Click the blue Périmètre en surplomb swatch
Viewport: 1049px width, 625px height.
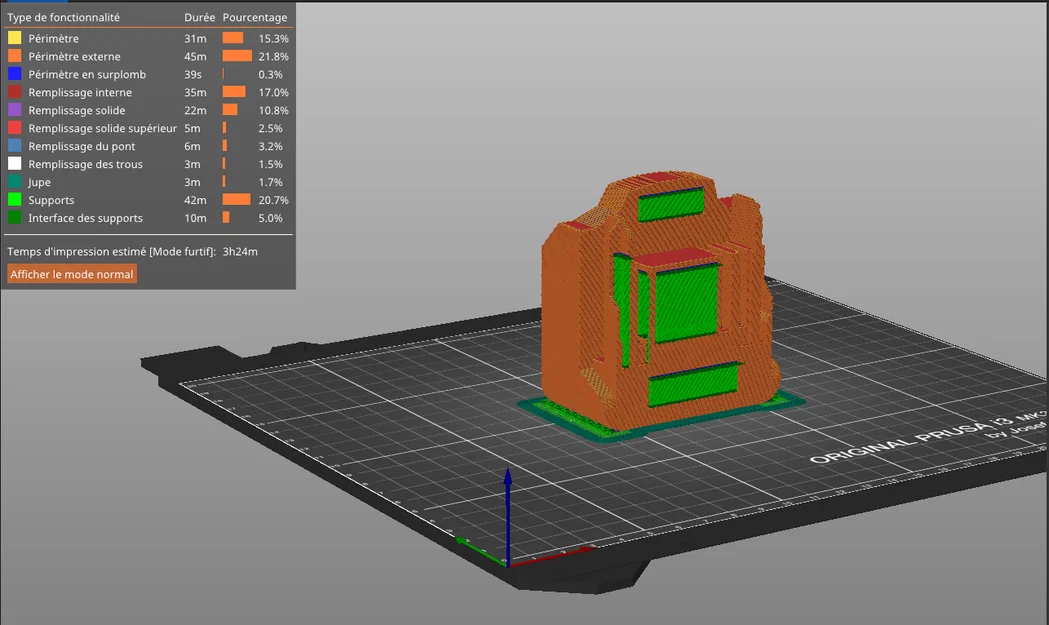click(15, 74)
